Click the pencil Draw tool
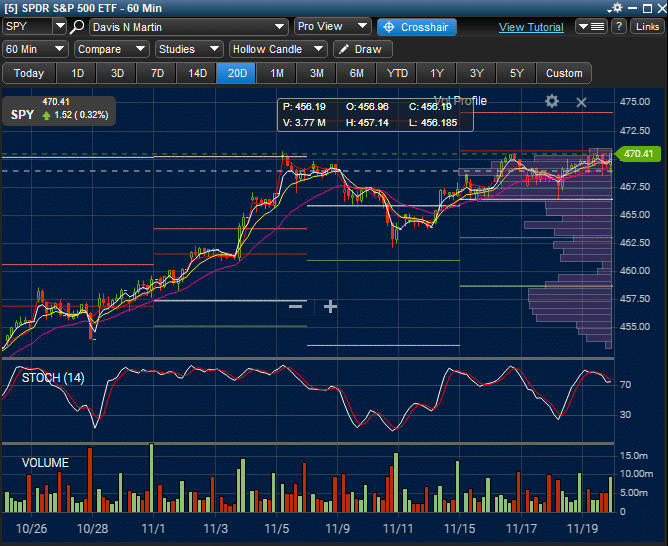Viewport: 668px width, 546px height. click(363, 49)
